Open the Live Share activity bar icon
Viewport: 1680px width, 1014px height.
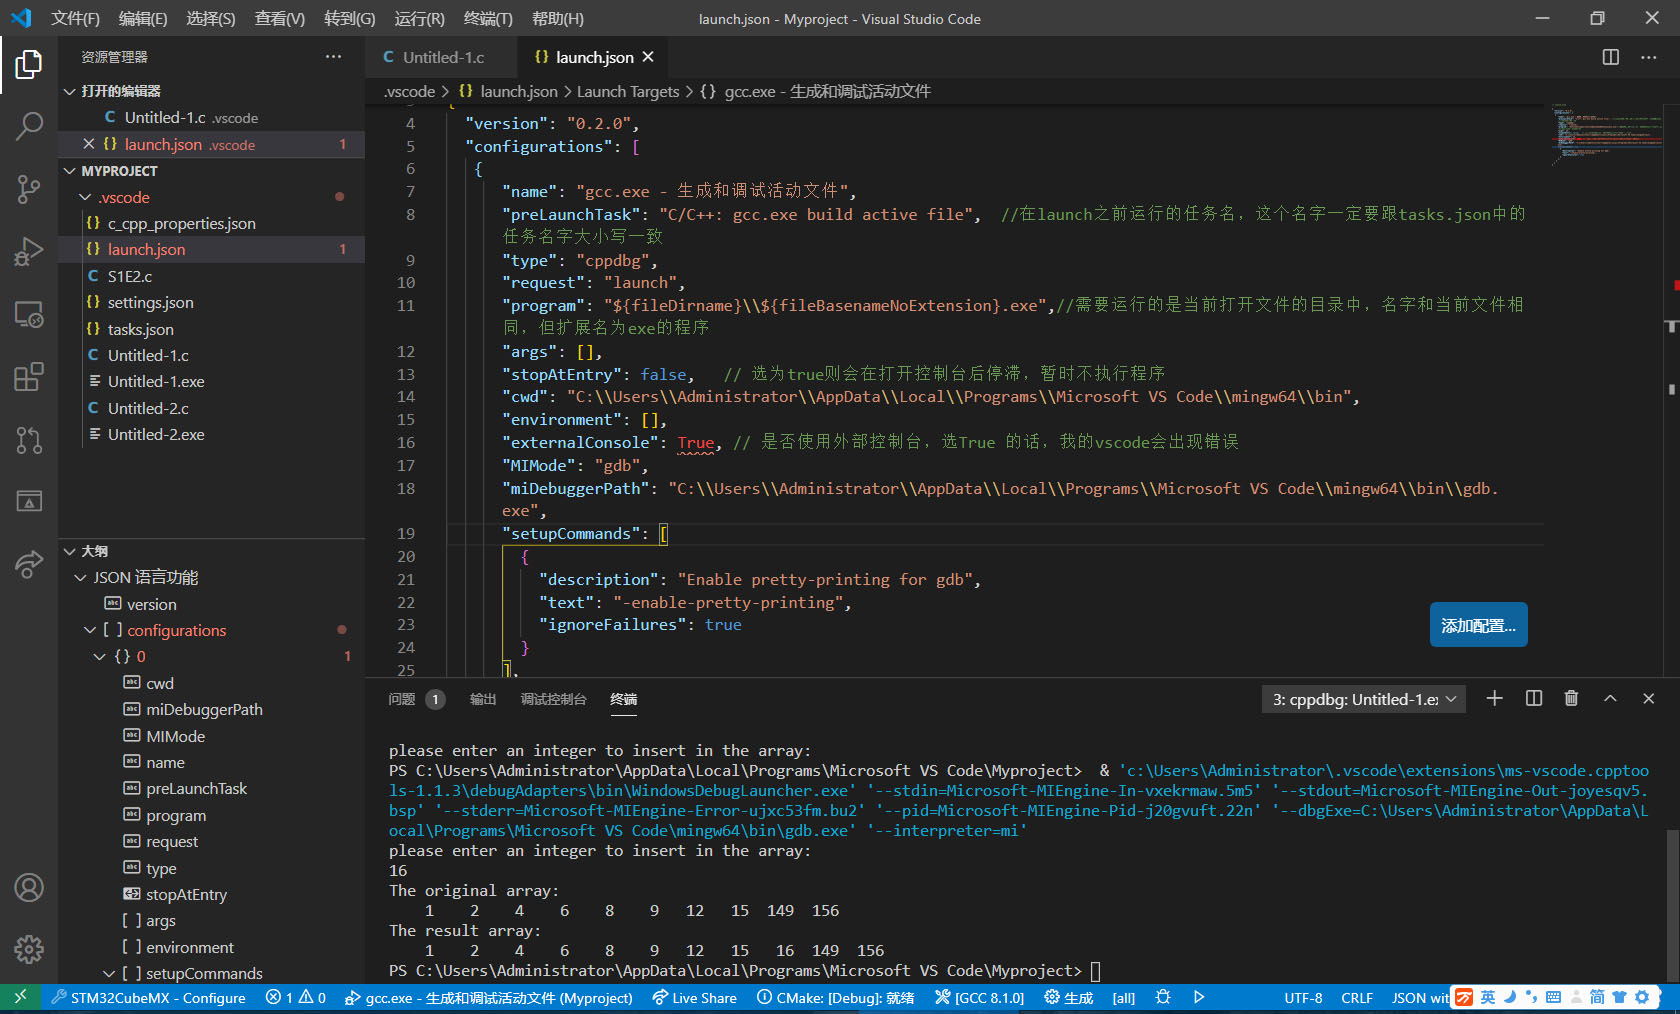pos(29,565)
